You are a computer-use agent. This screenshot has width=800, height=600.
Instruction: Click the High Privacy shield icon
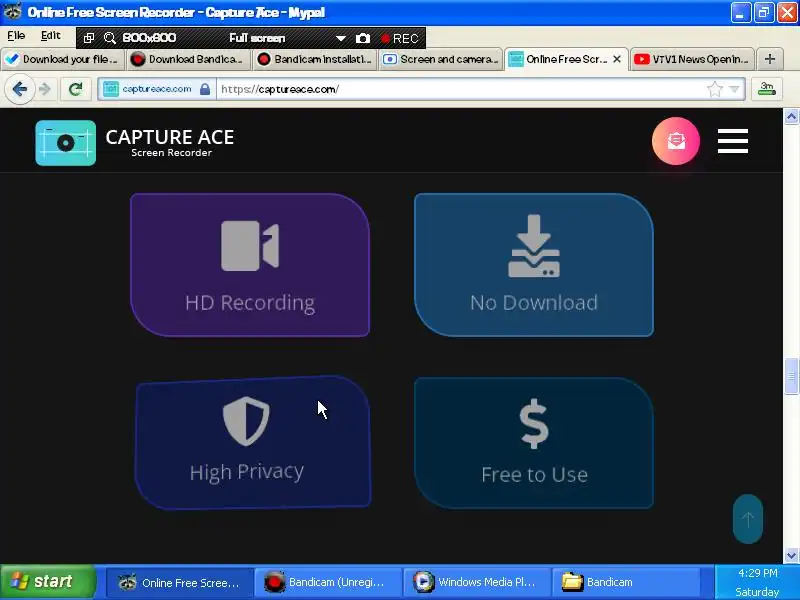[x=246, y=421]
